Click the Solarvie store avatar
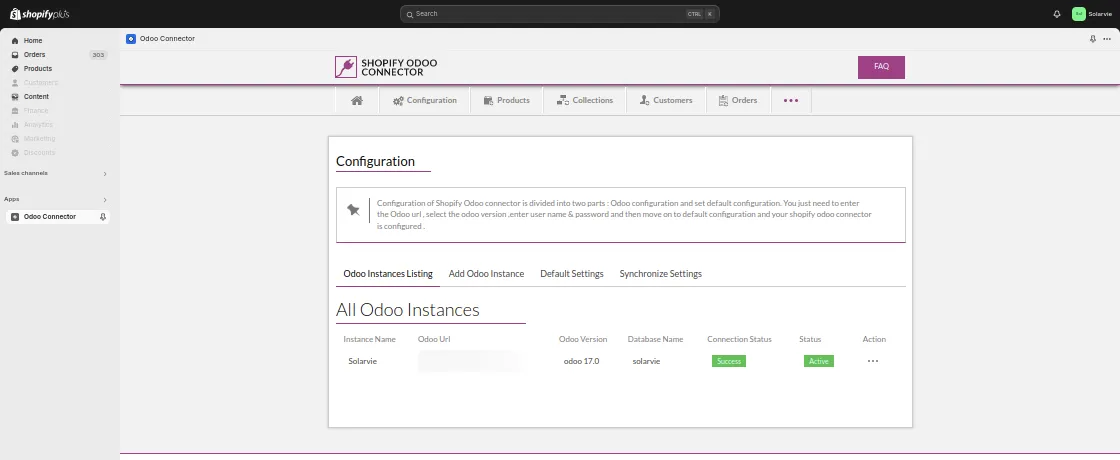Viewport: 1120px width, 460px height. coord(1079,14)
